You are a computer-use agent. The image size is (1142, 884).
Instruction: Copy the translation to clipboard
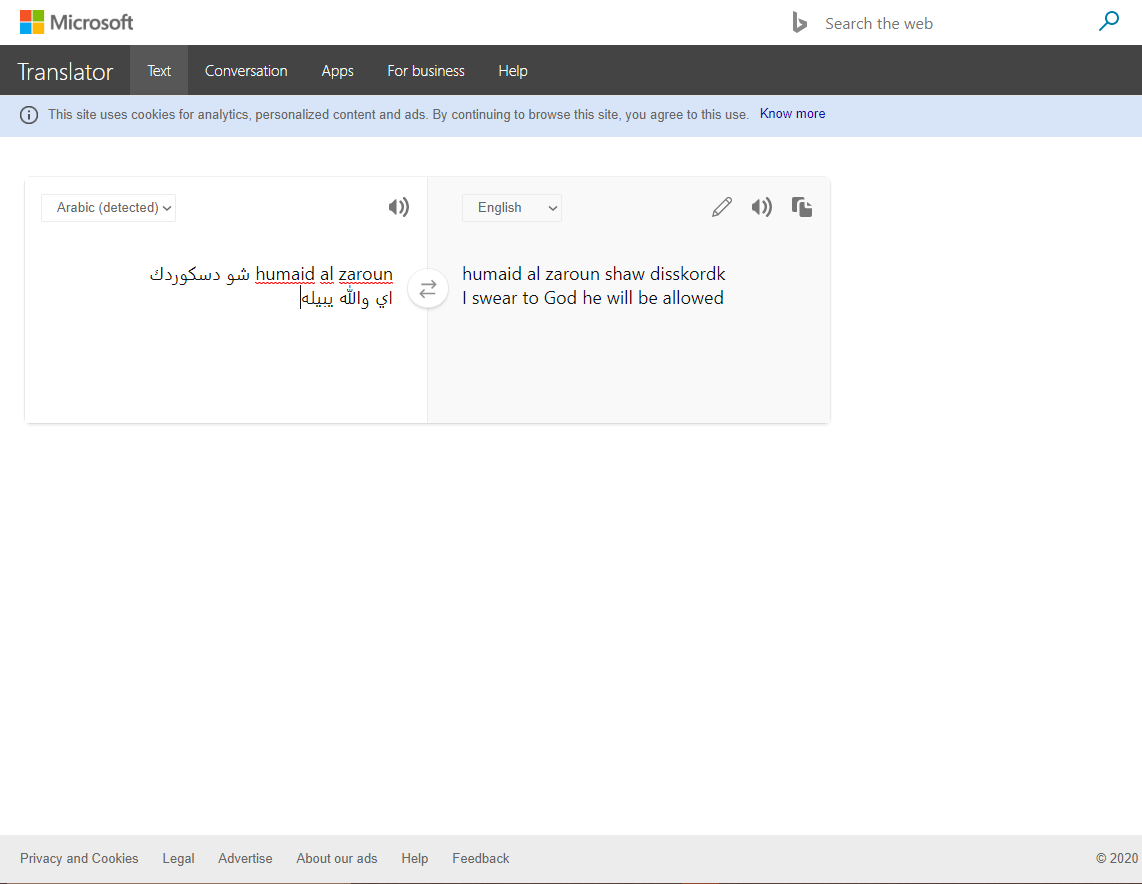802,208
